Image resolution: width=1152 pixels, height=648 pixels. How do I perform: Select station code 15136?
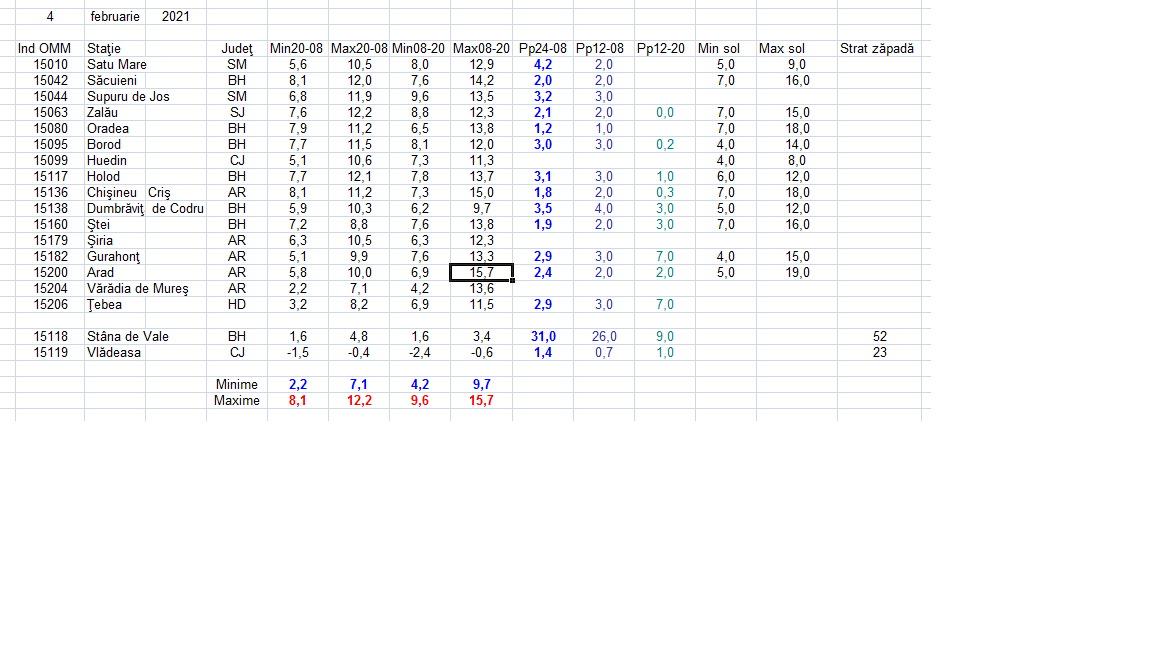point(49,193)
